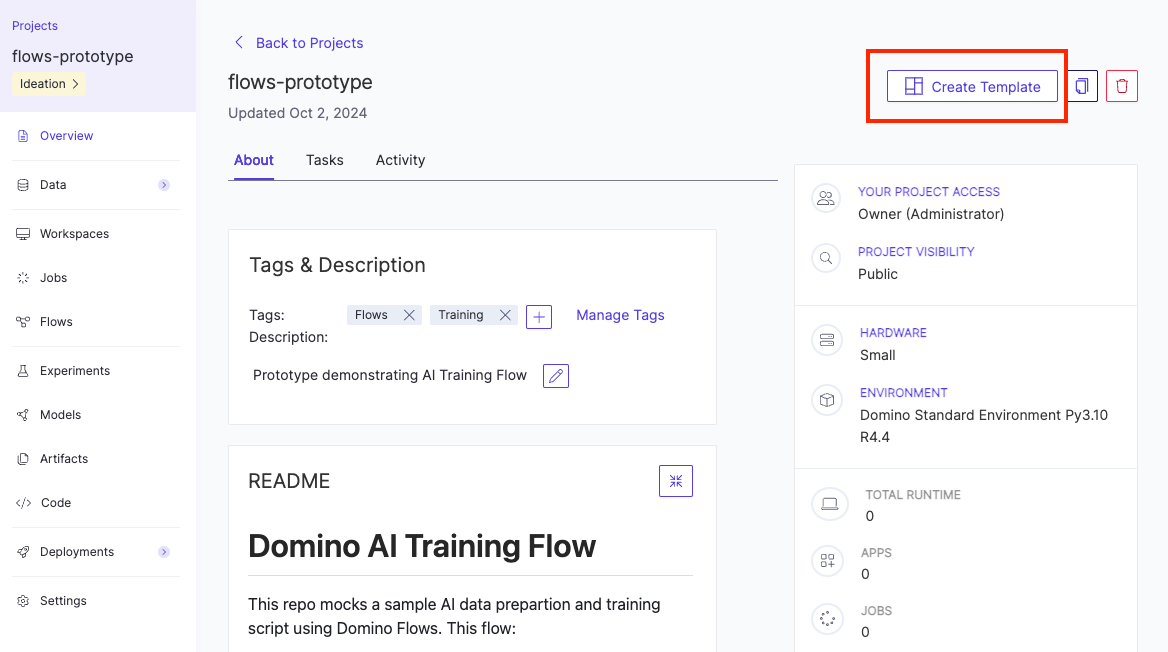The image size is (1168, 652).
Task: Click the Jobs spinner icon in sidebar
Action: point(23,278)
